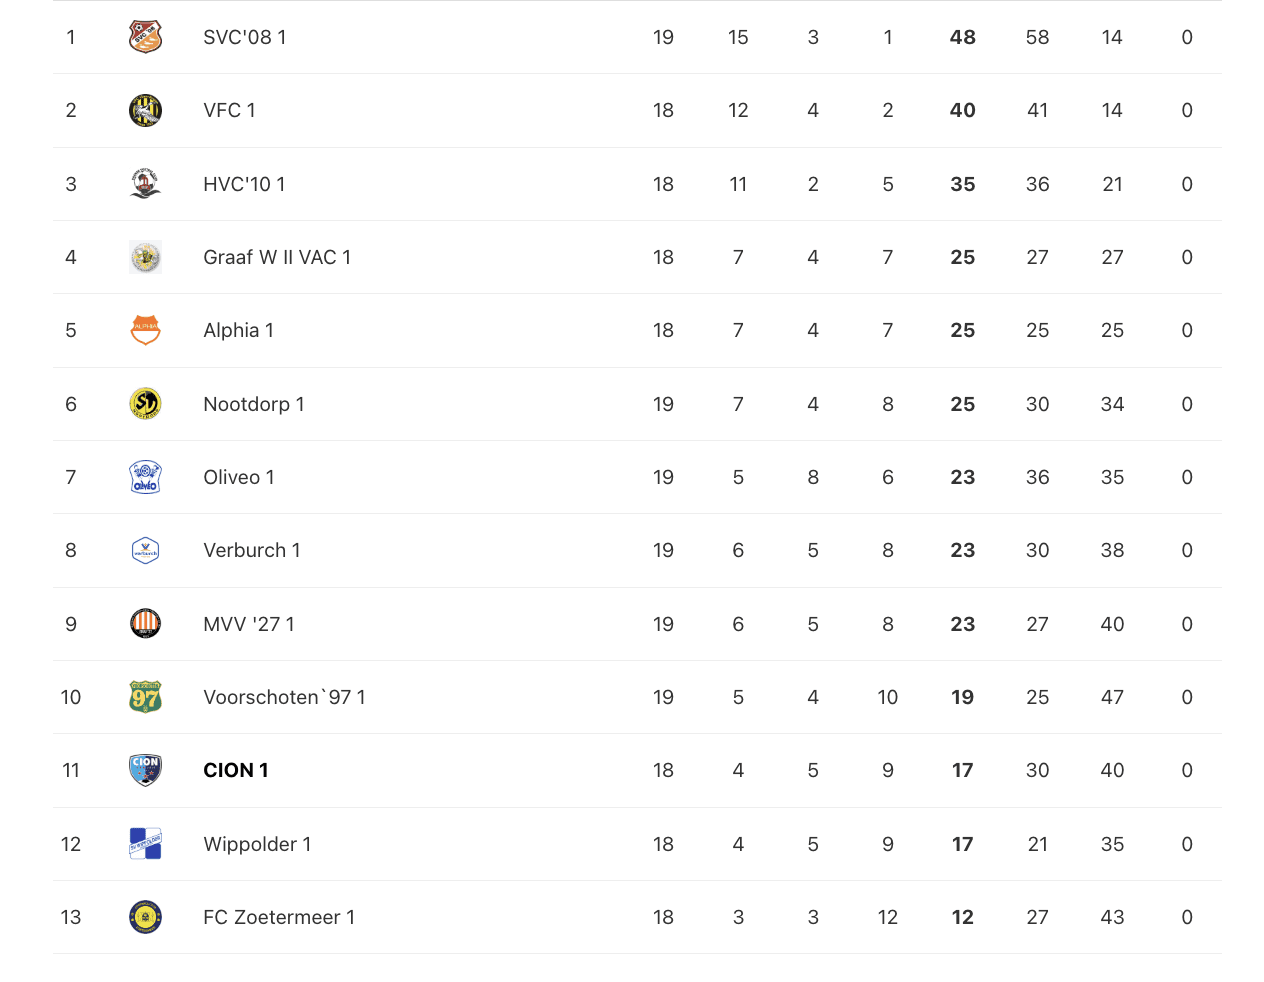Select the Voorschoten '97 green logo
Screen dimensions: 1264x982
(145, 697)
